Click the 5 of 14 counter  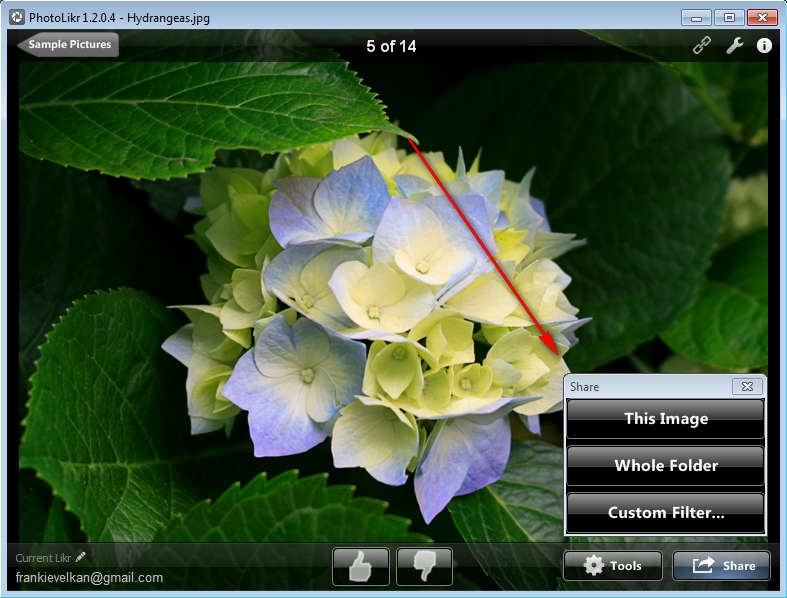click(391, 46)
